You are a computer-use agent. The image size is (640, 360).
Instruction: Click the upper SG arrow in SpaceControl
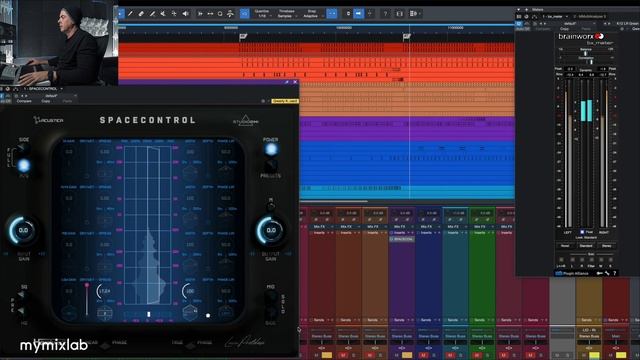(x=21, y=295)
